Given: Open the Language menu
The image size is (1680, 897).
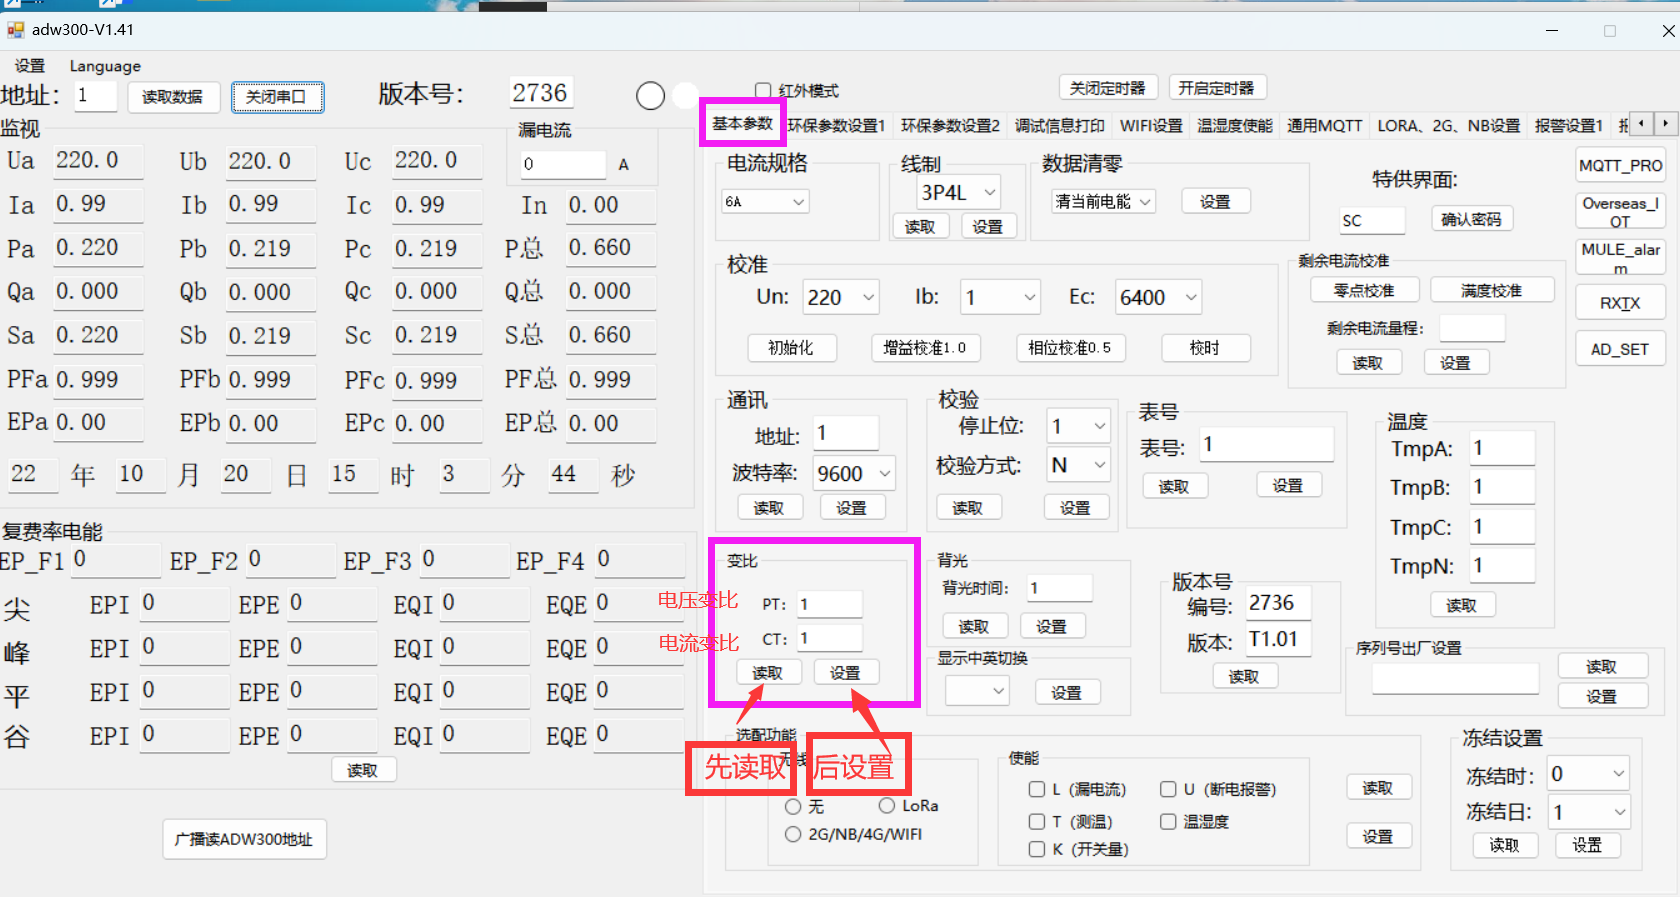Looking at the screenshot, I should [105, 66].
